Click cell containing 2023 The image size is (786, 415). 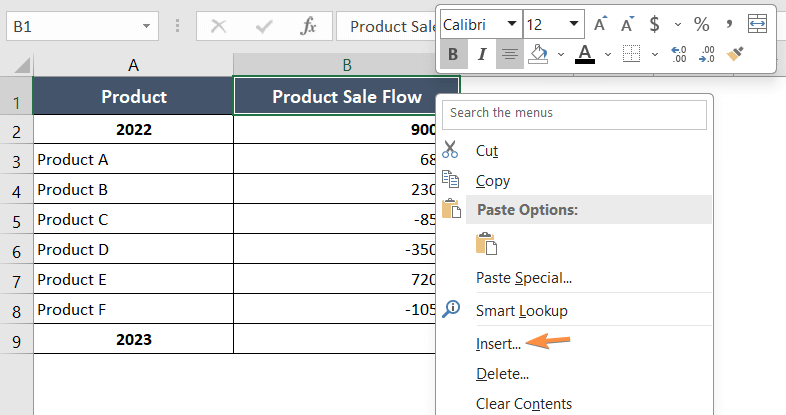click(133, 339)
